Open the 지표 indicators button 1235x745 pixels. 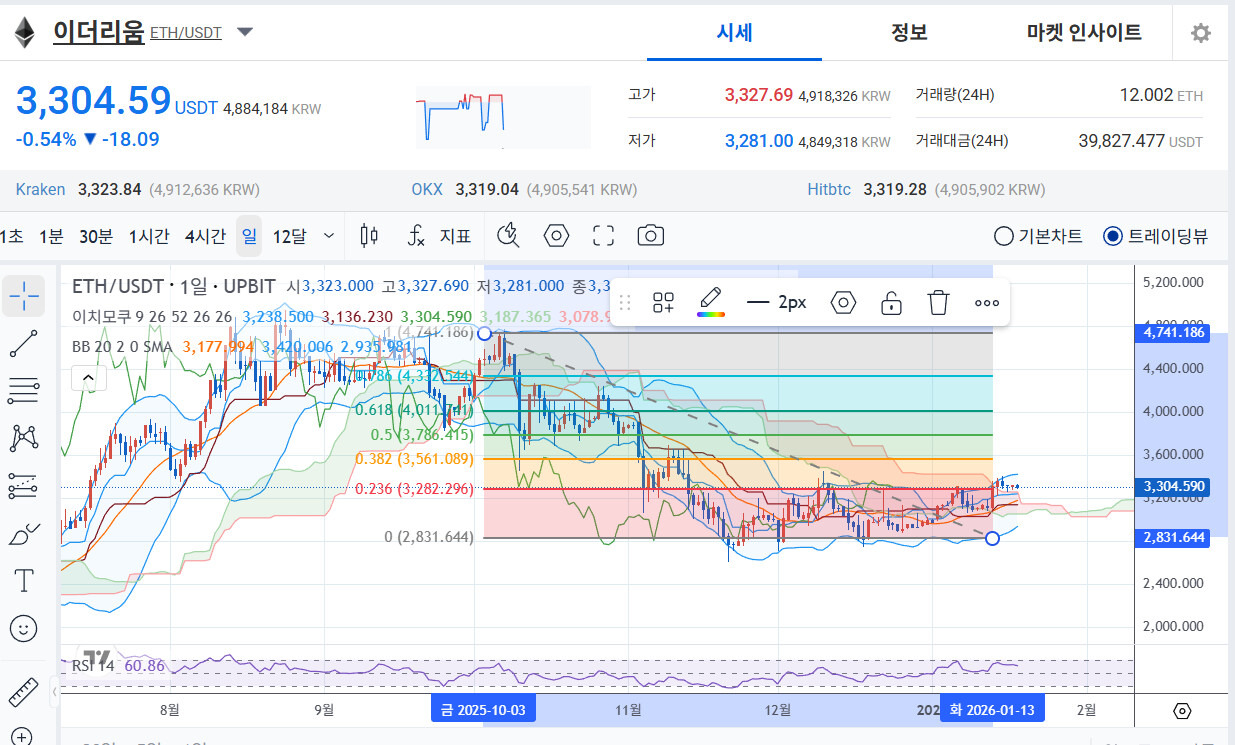(441, 236)
